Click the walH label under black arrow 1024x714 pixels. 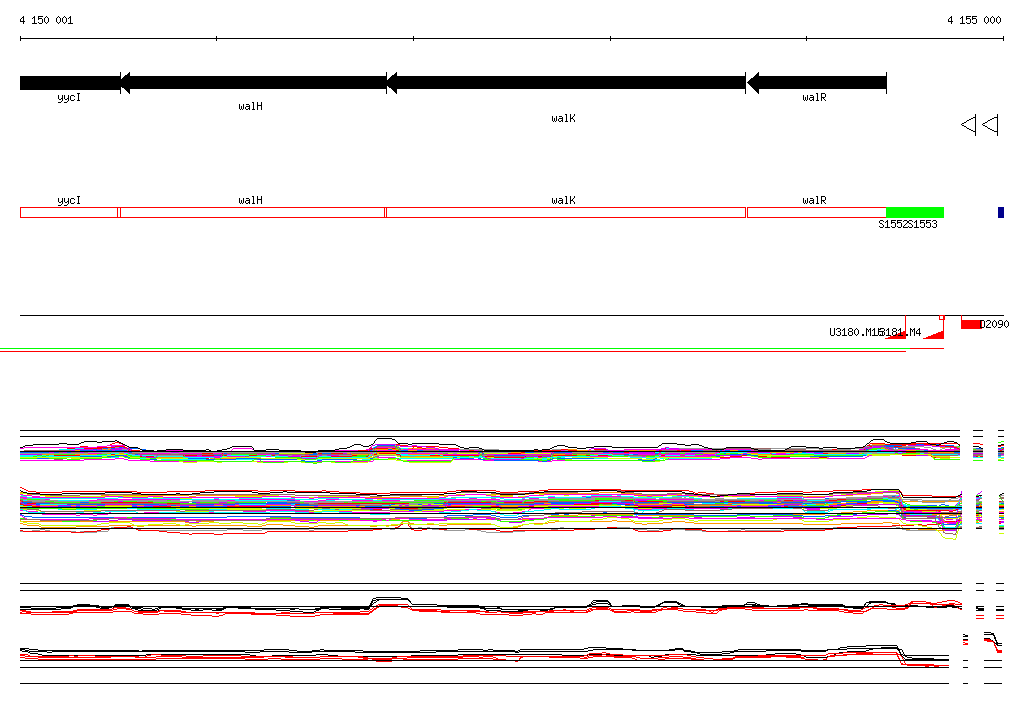pos(251,106)
